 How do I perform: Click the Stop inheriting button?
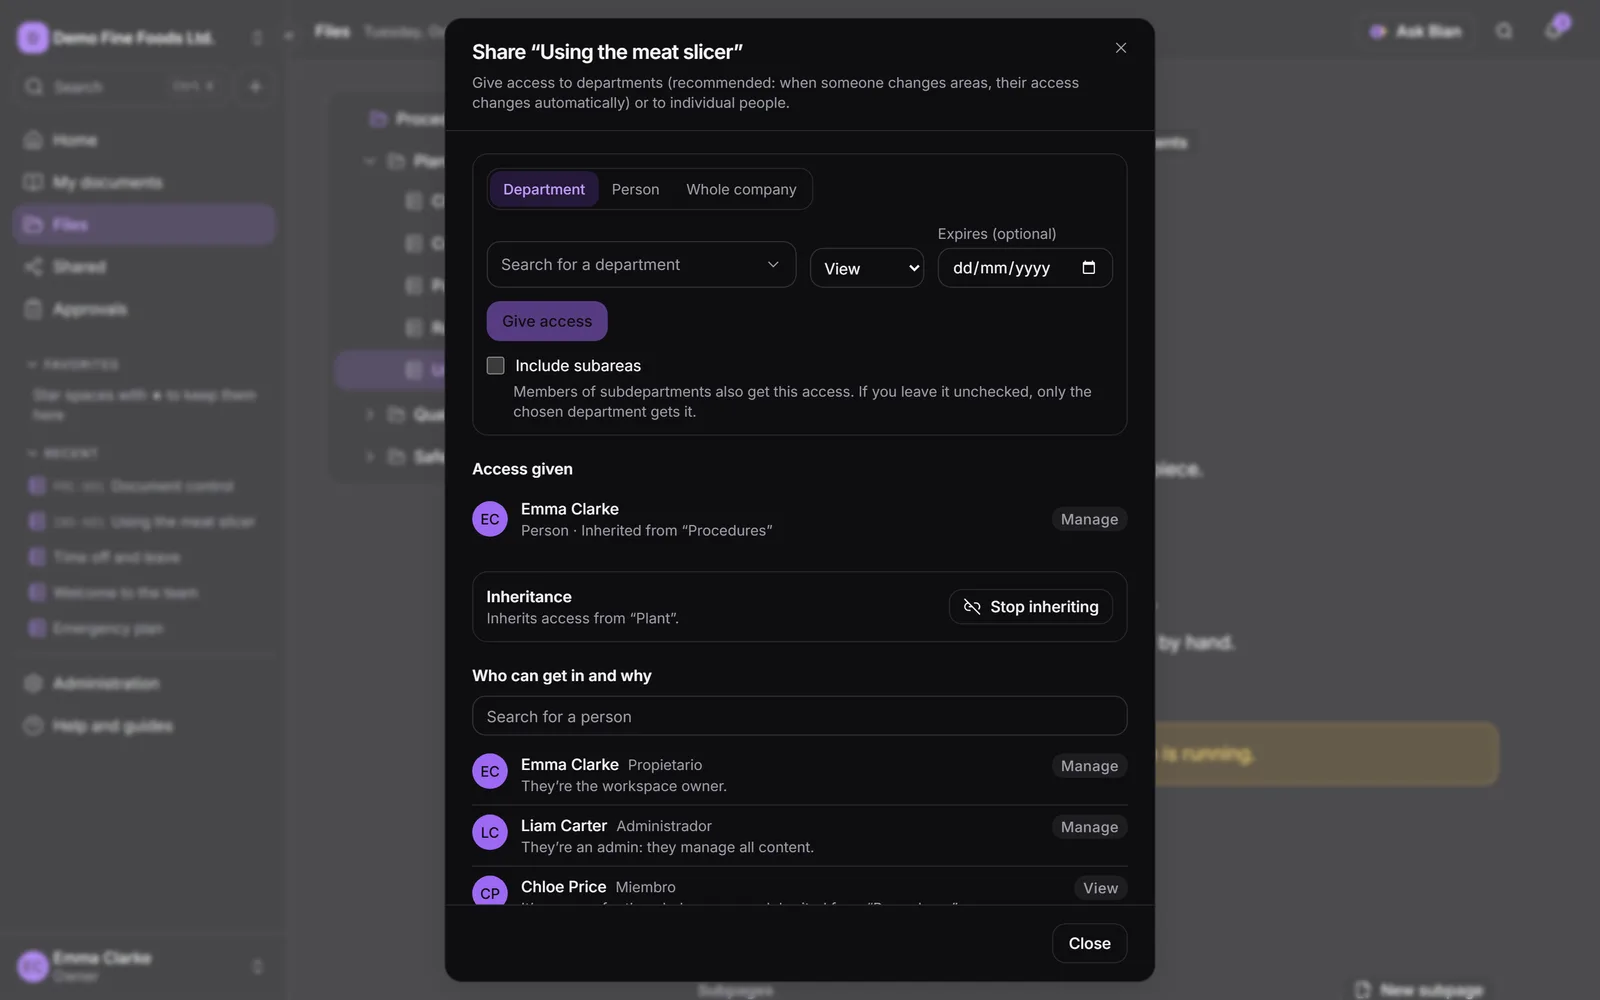pyautogui.click(x=1030, y=607)
